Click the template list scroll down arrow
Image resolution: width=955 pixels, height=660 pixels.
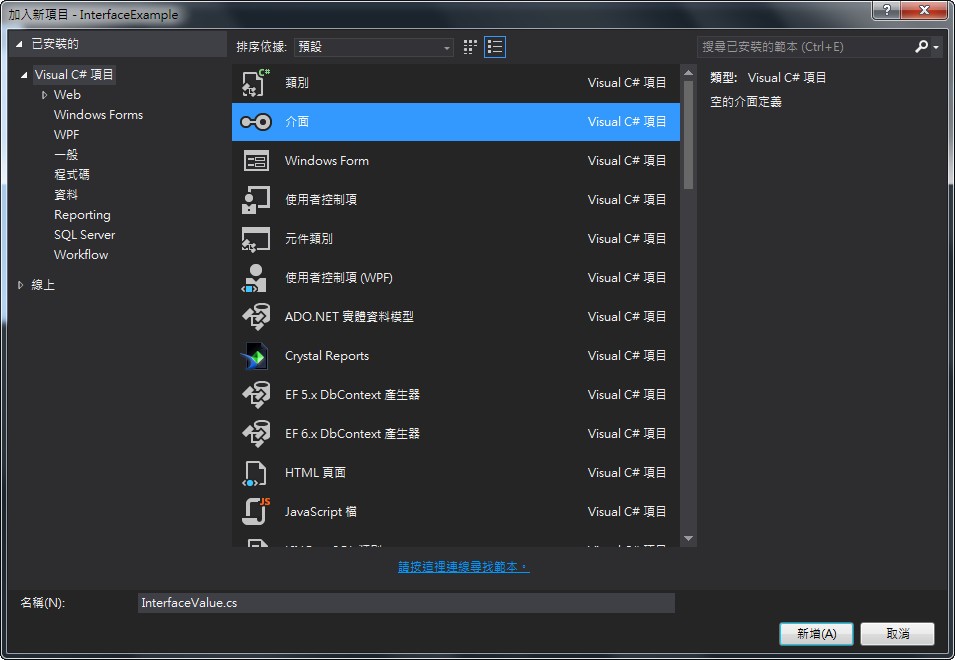point(688,538)
